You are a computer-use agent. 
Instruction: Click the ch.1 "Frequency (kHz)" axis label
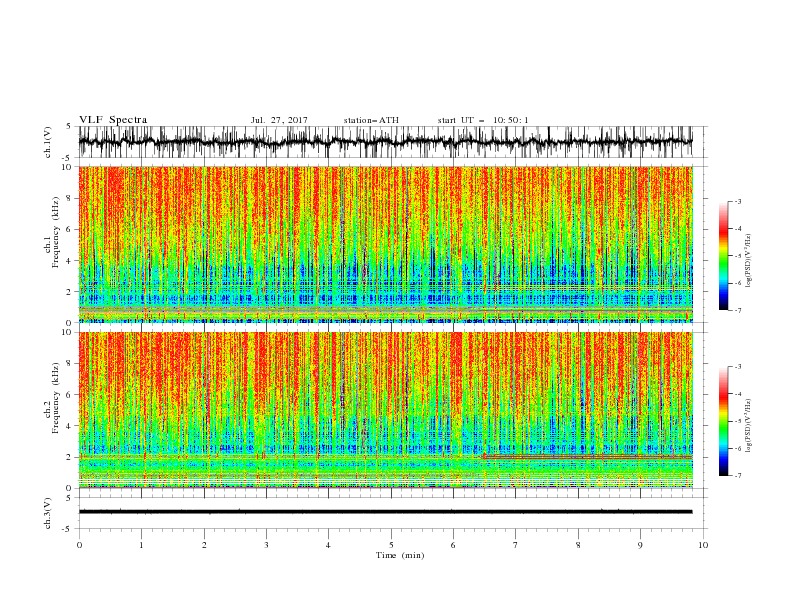pos(56,233)
